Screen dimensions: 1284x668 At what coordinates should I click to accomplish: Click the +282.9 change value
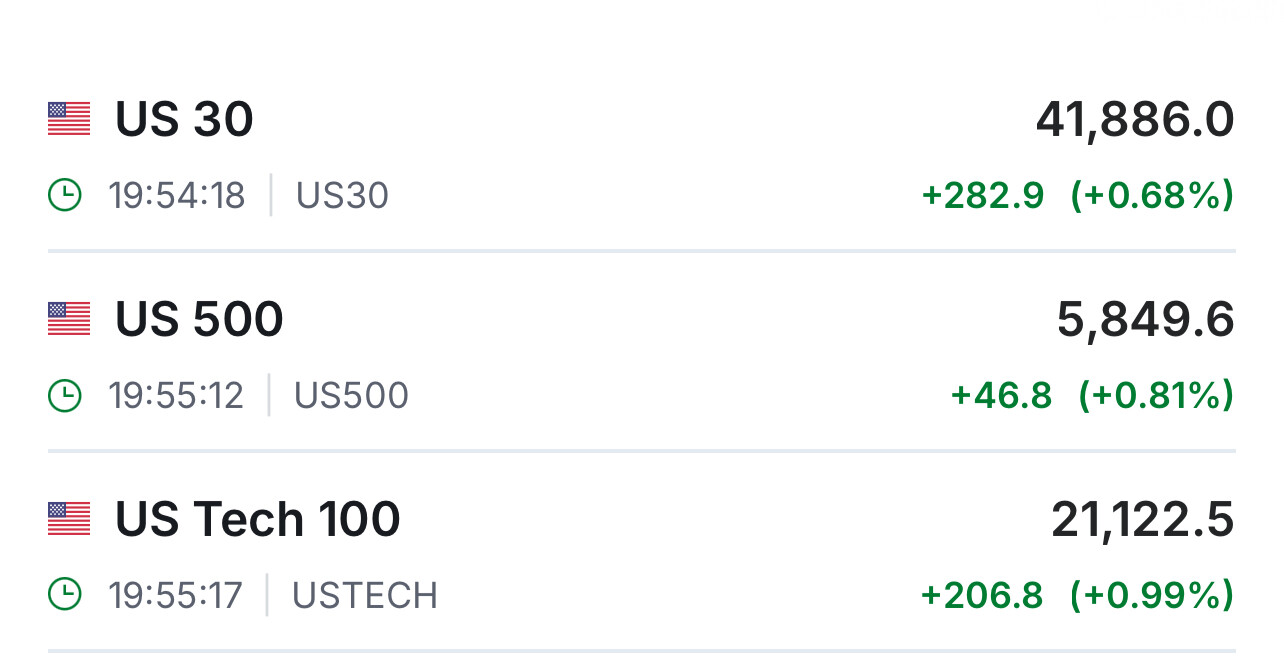click(x=982, y=196)
